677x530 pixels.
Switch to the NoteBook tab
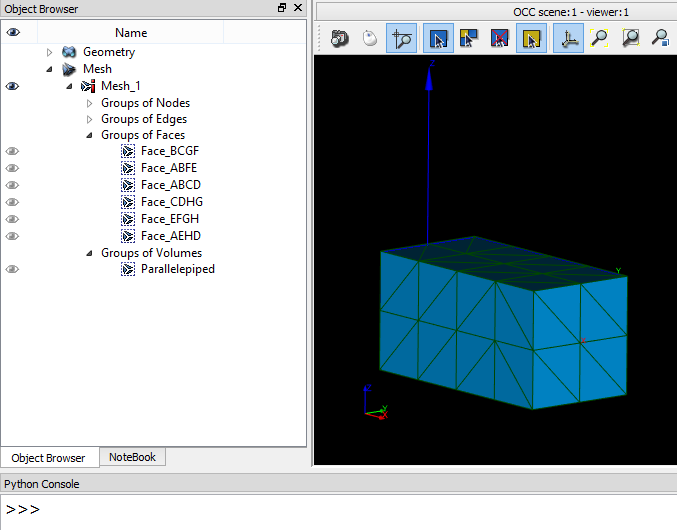point(132,457)
